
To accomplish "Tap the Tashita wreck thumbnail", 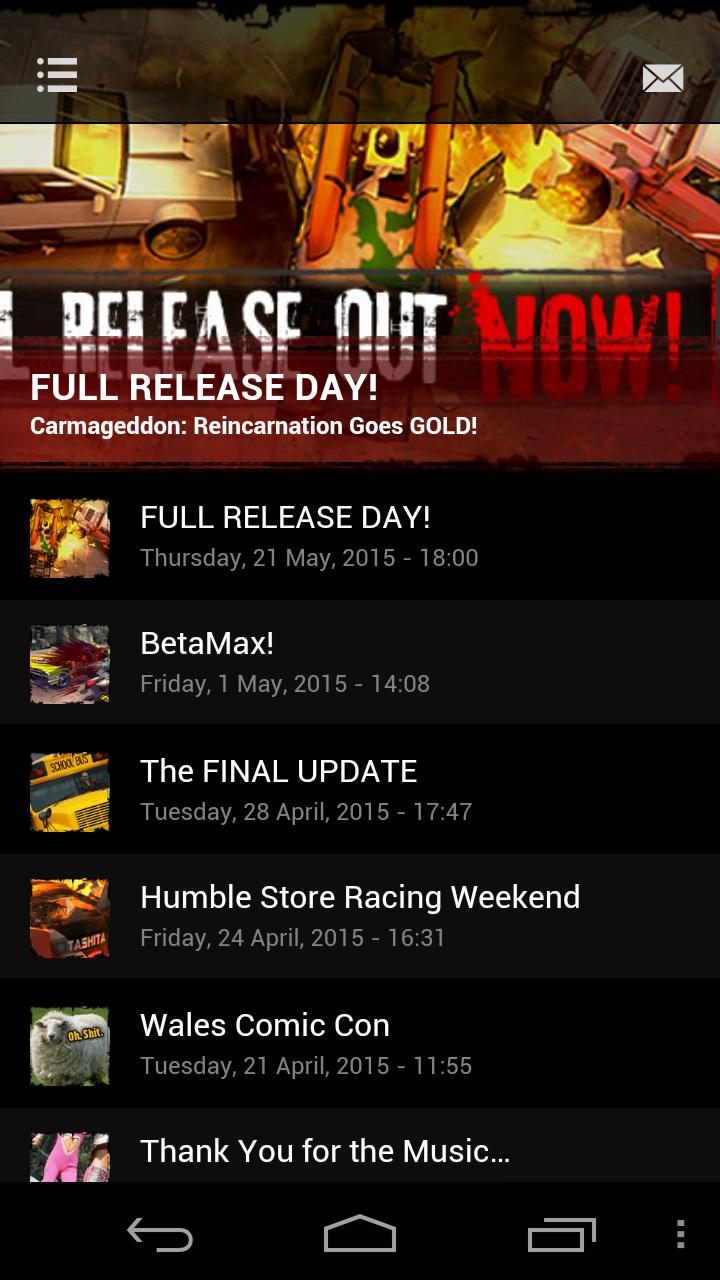I will tap(70, 918).
